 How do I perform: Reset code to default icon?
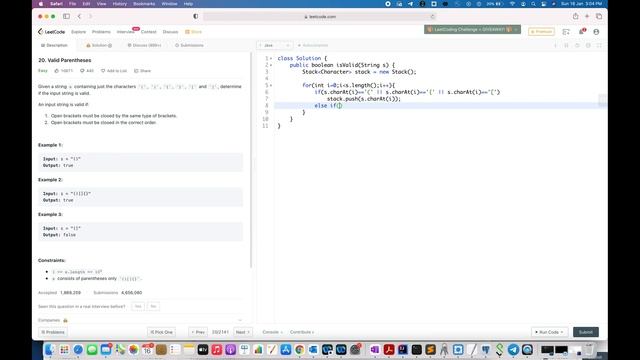tap(577, 45)
